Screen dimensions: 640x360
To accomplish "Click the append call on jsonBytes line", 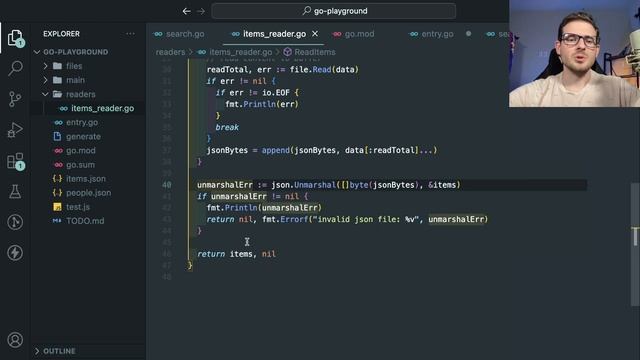I will (276, 150).
